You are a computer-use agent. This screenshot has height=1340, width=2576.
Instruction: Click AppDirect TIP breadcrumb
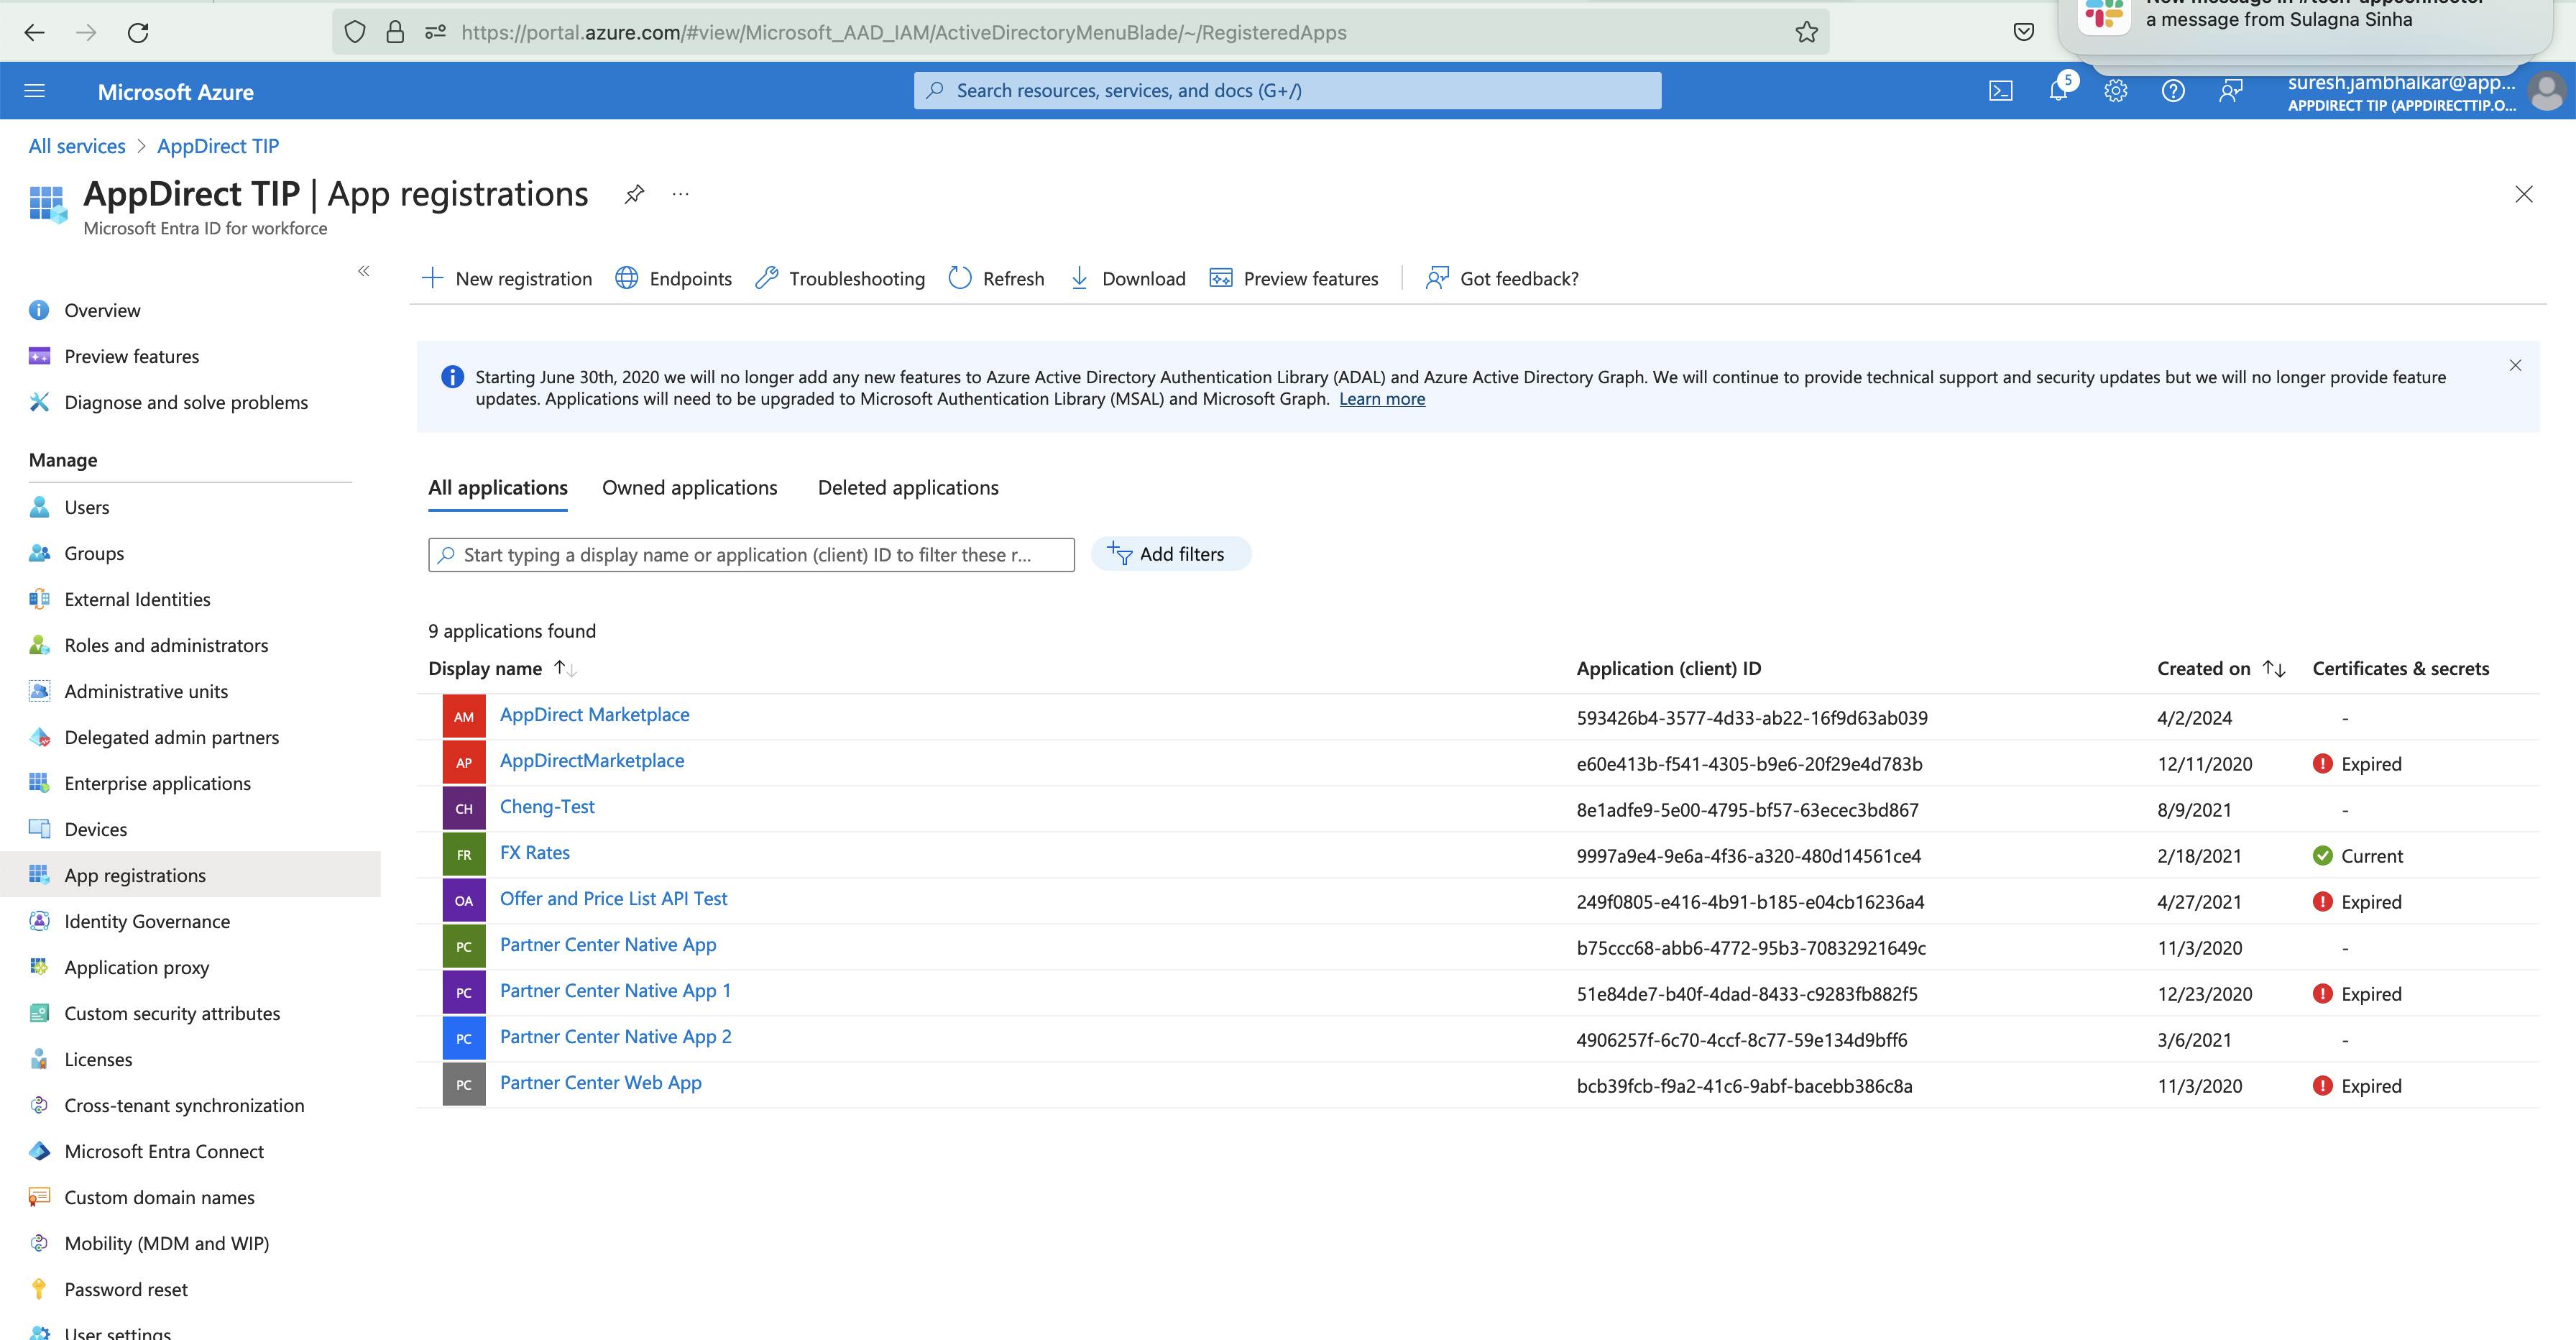pyautogui.click(x=218, y=146)
